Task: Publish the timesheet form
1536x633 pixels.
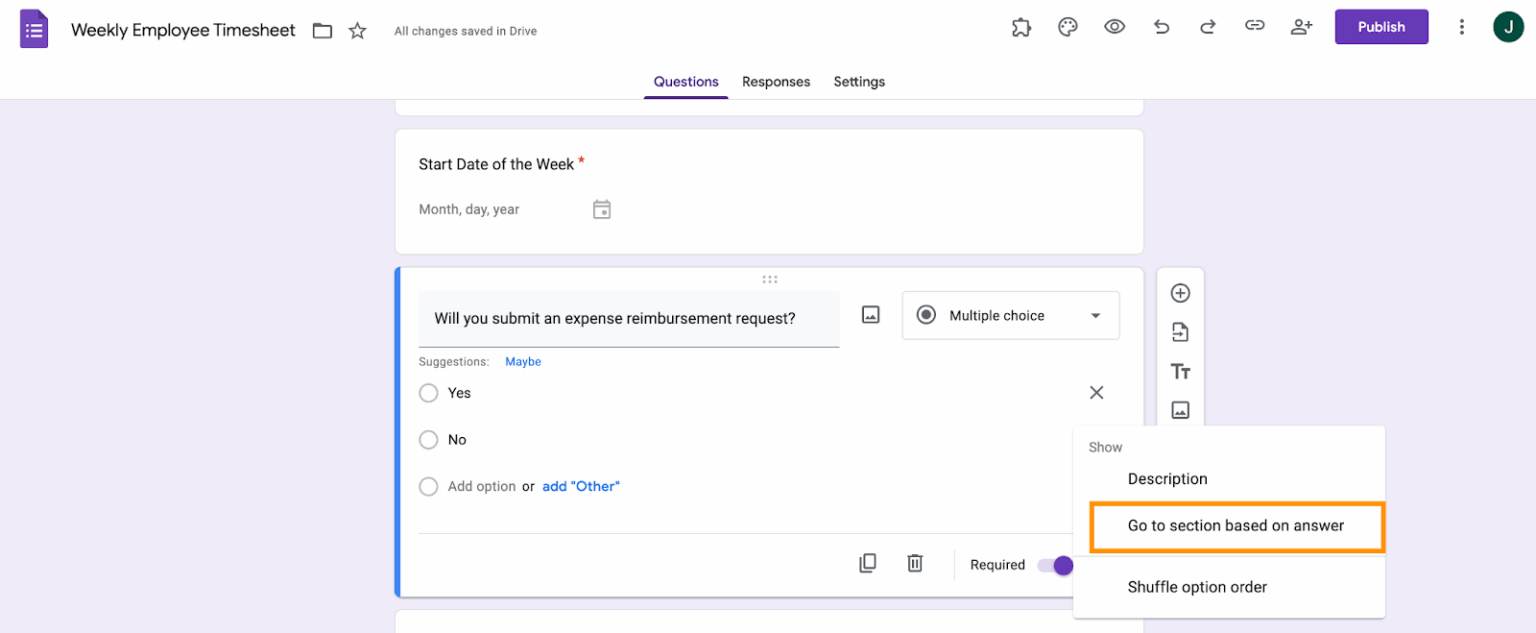Action: tap(1381, 27)
